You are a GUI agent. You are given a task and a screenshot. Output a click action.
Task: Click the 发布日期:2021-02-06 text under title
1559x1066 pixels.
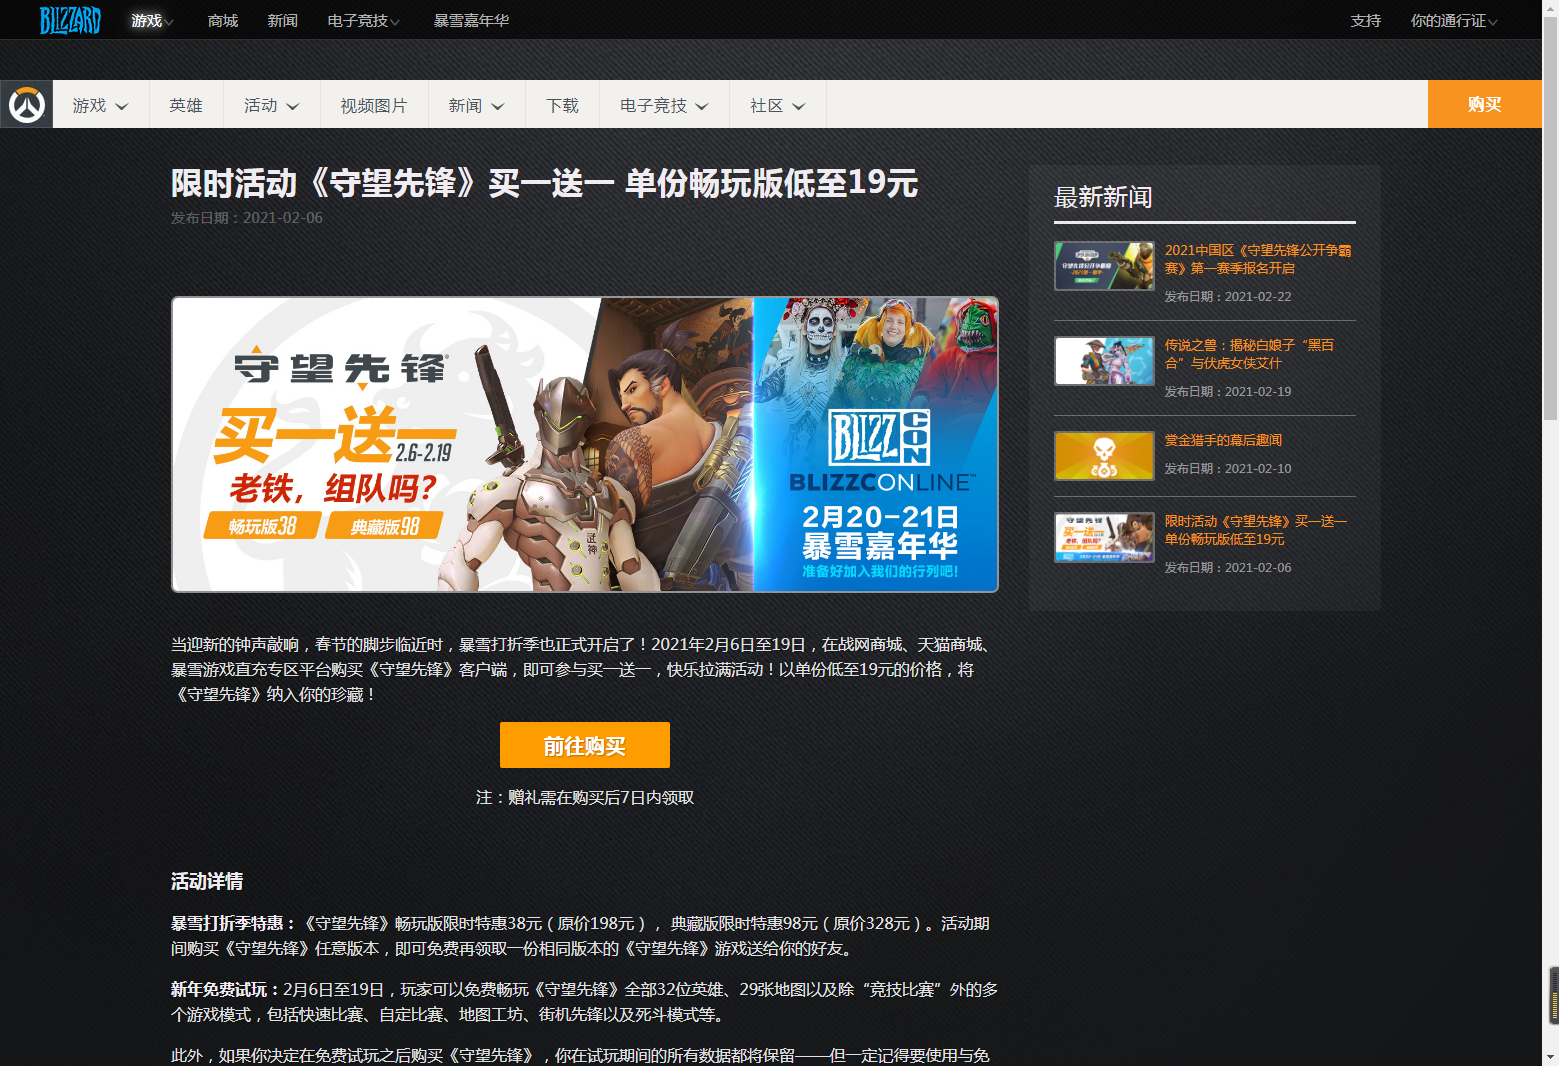point(247,218)
